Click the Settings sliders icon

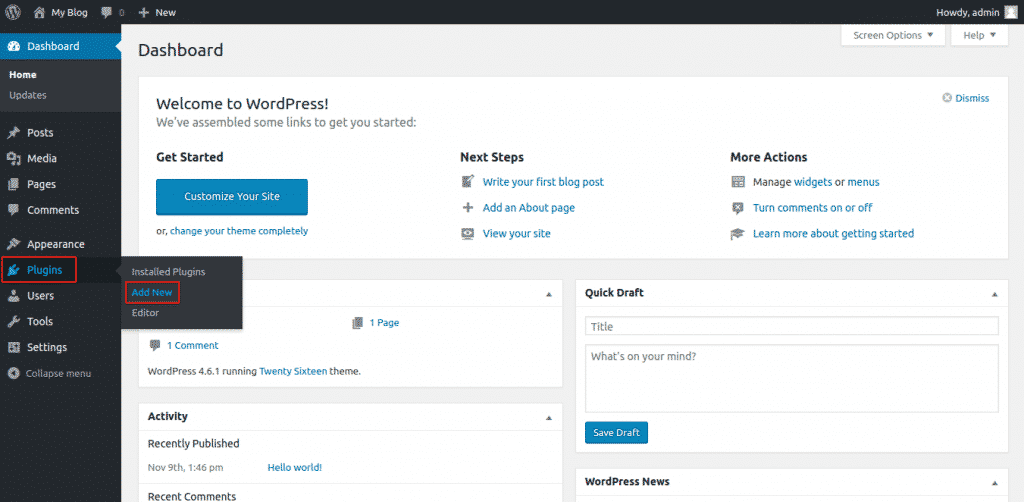click(x=14, y=348)
